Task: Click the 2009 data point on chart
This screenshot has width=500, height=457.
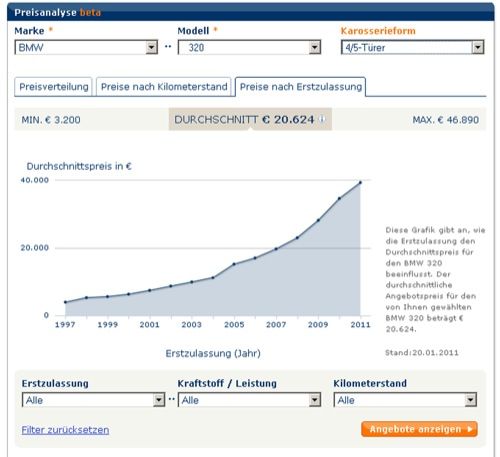Action: click(x=318, y=220)
